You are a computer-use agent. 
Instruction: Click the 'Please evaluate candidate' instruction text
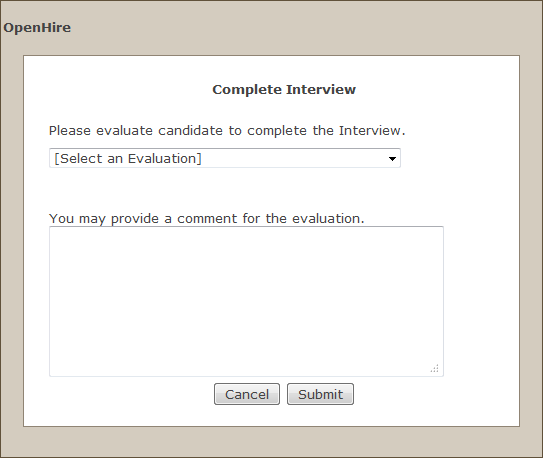pos(227,131)
